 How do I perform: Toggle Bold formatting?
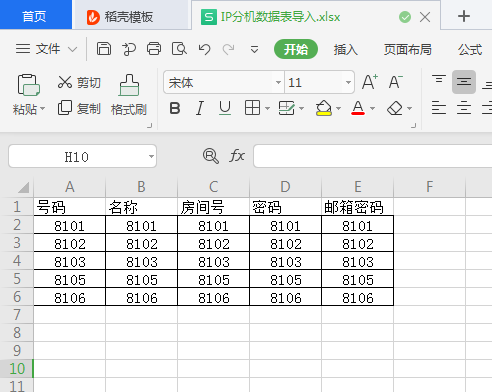click(x=175, y=108)
